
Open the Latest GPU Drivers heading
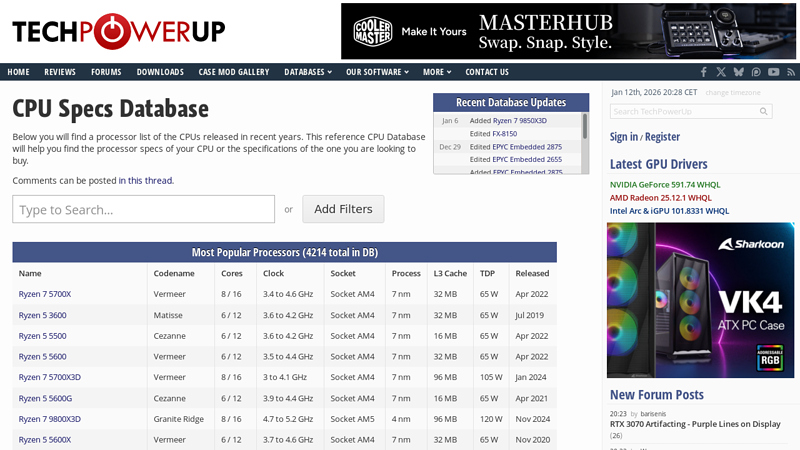pos(659,164)
